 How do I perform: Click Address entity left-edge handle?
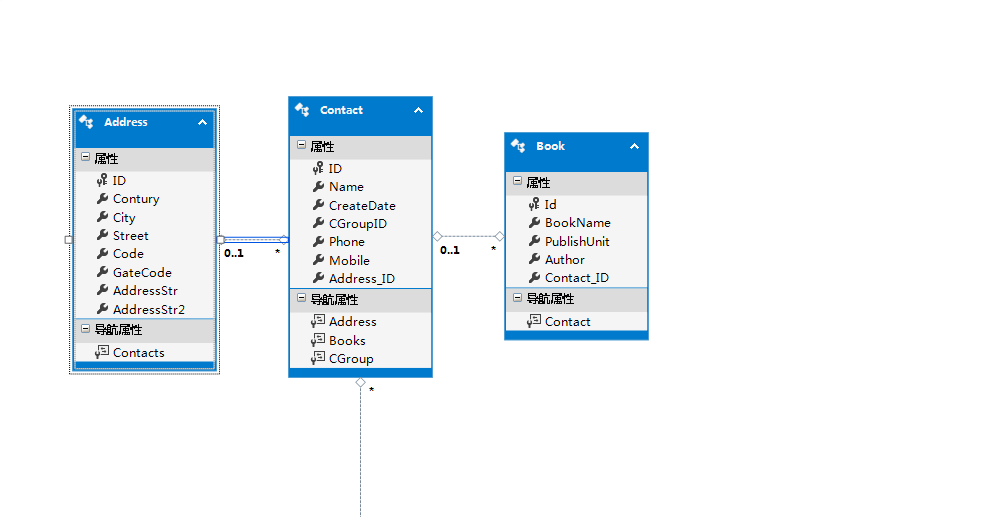[68, 240]
